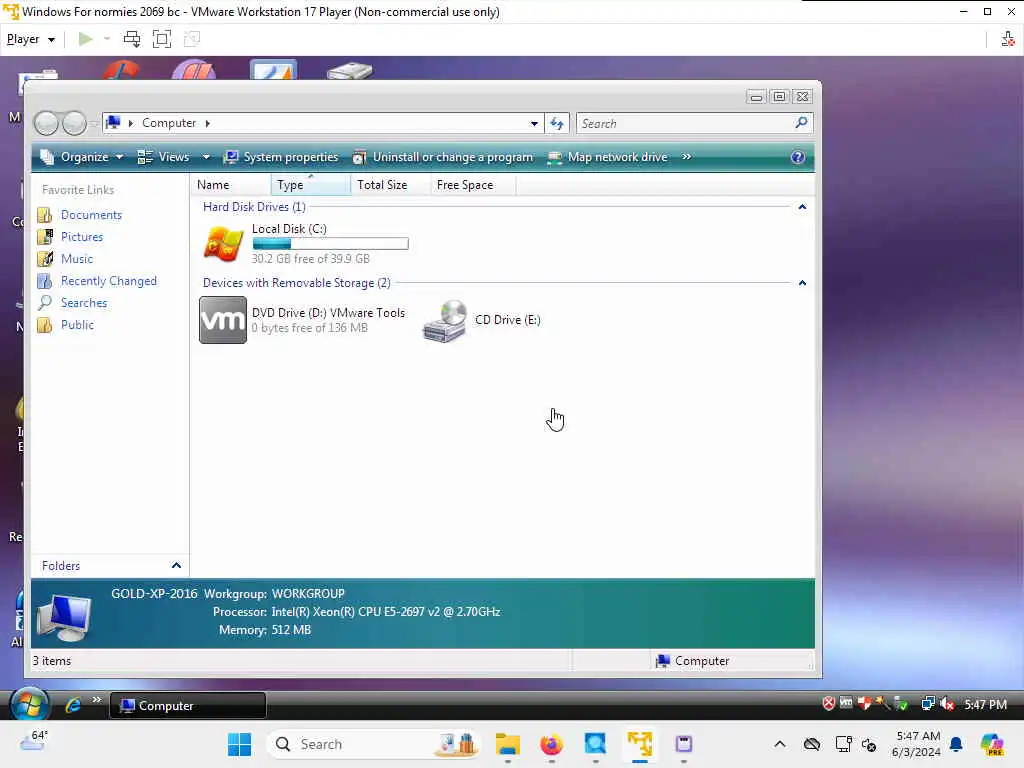Open the Views dropdown arrow

[206, 157]
